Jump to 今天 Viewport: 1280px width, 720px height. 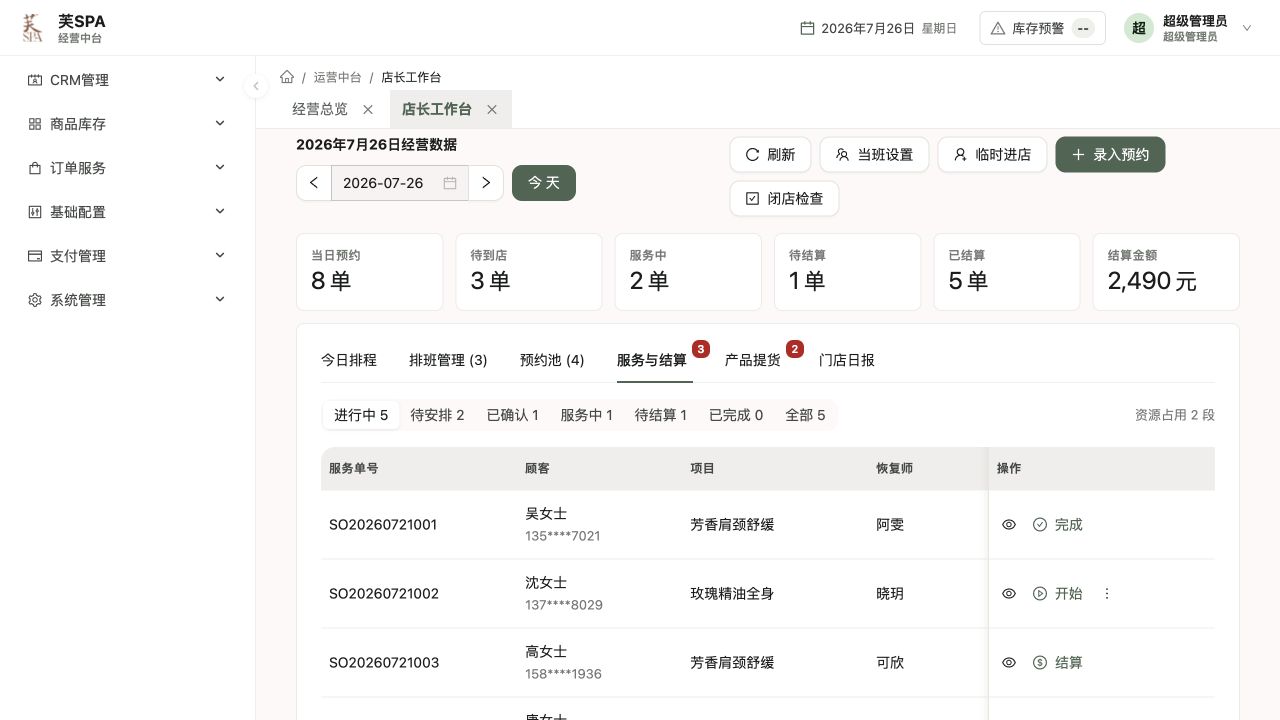coord(544,183)
